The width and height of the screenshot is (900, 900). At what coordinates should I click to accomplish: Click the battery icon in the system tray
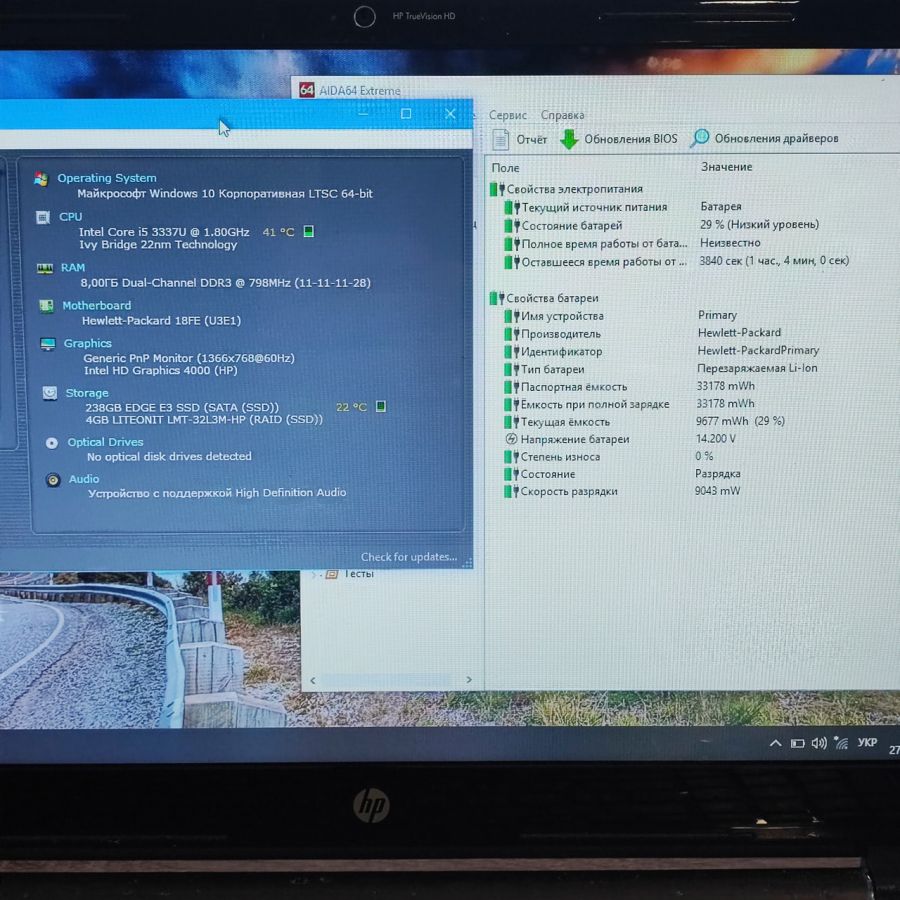pyautogui.click(x=797, y=743)
